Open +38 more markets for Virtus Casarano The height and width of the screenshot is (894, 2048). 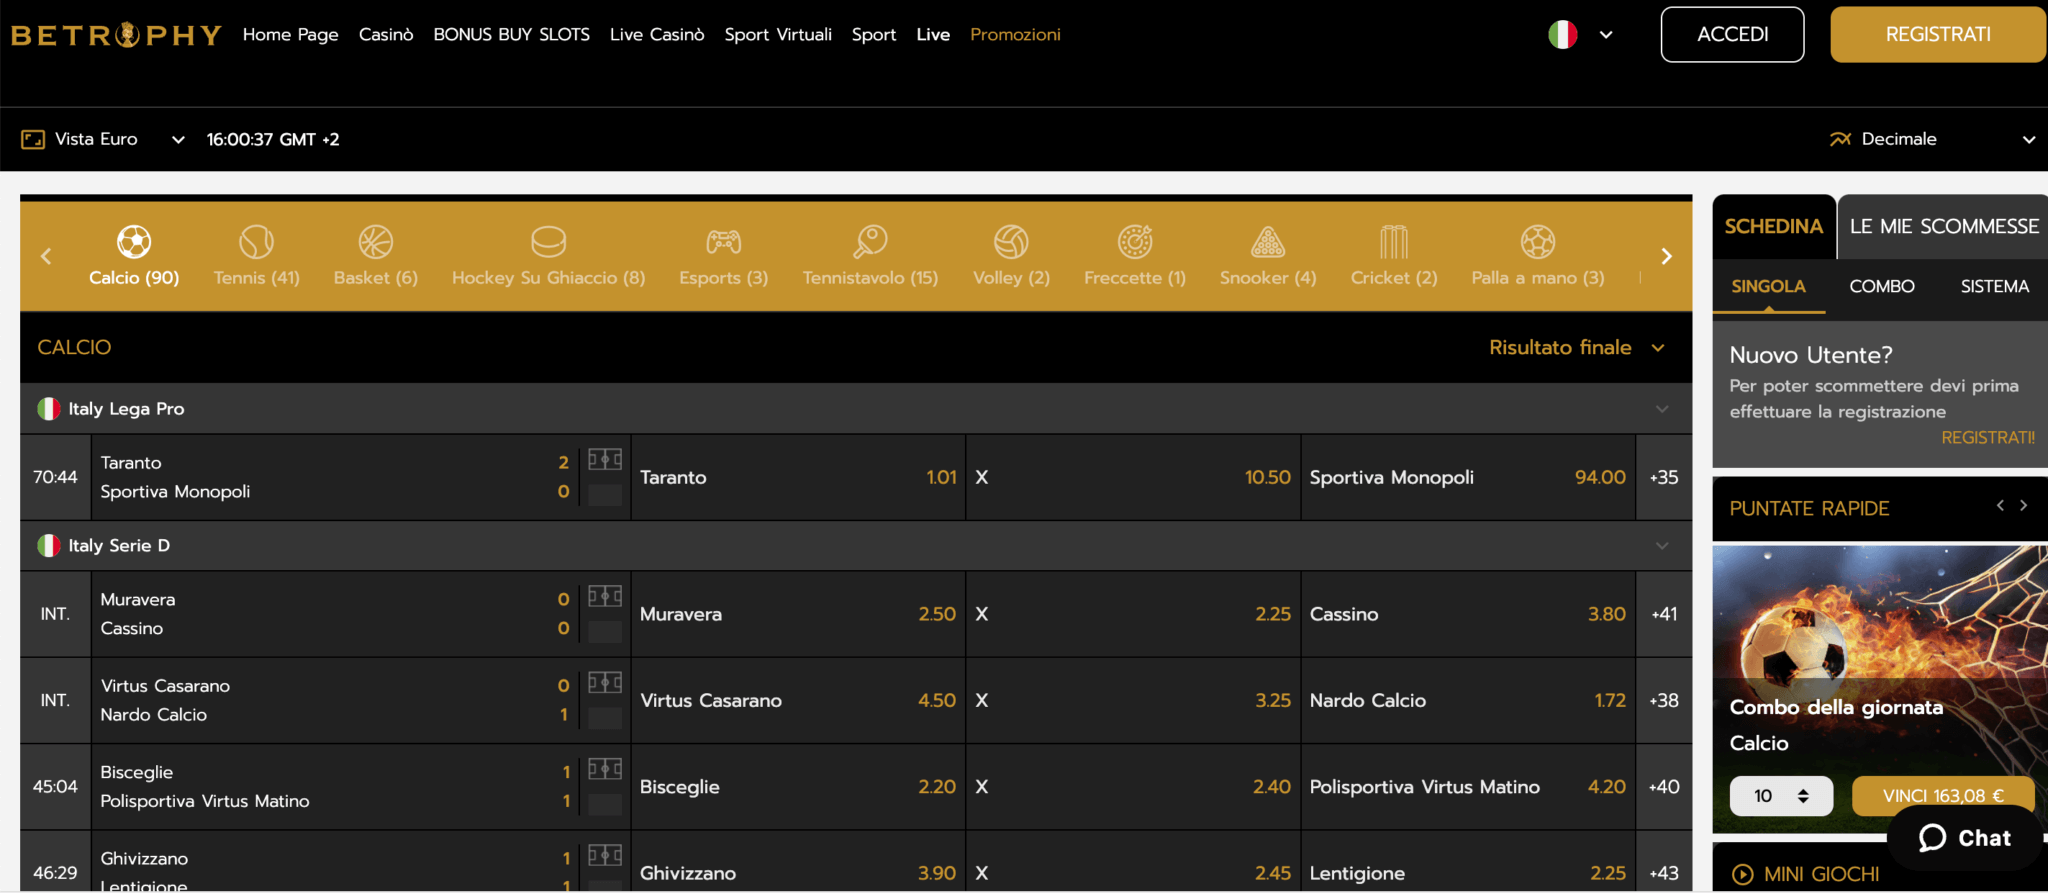coord(1664,700)
